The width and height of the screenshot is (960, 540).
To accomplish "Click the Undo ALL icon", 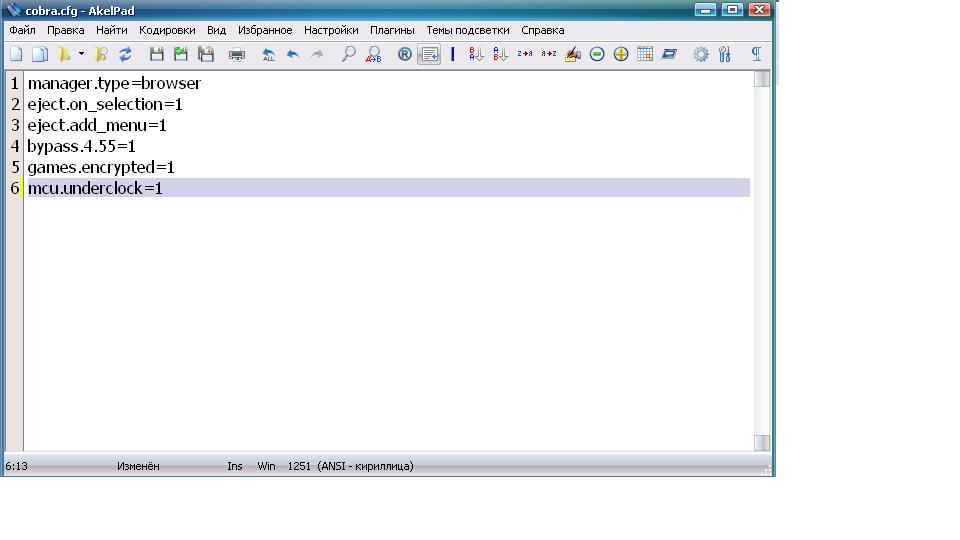I will pyautogui.click(x=268, y=54).
